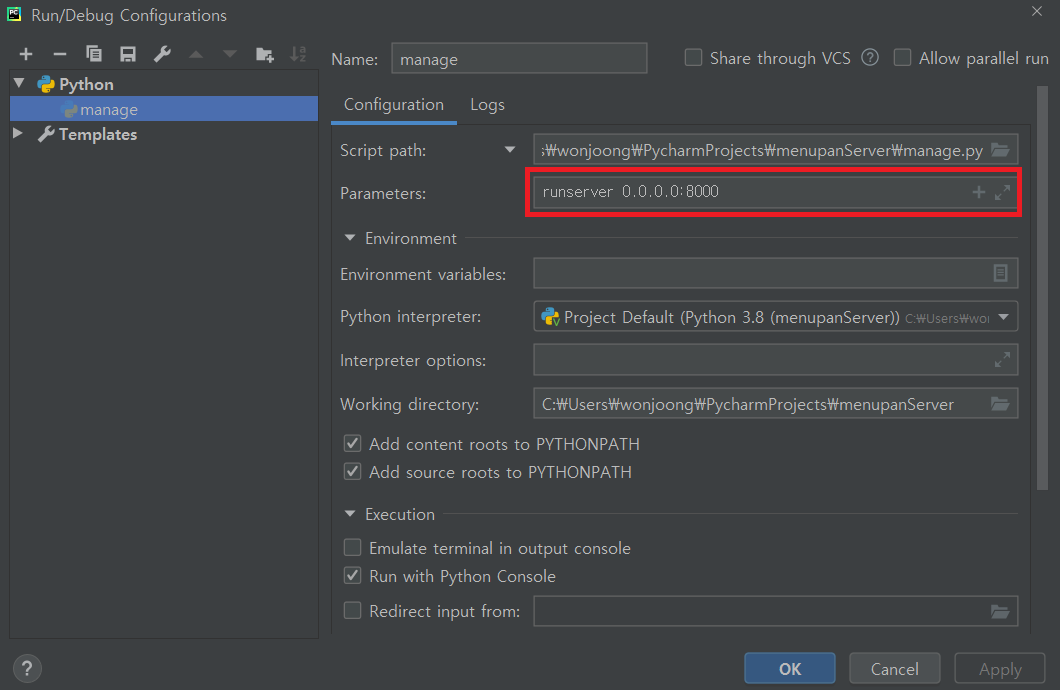Remove selected configuration with minus icon

click(x=59, y=54)
